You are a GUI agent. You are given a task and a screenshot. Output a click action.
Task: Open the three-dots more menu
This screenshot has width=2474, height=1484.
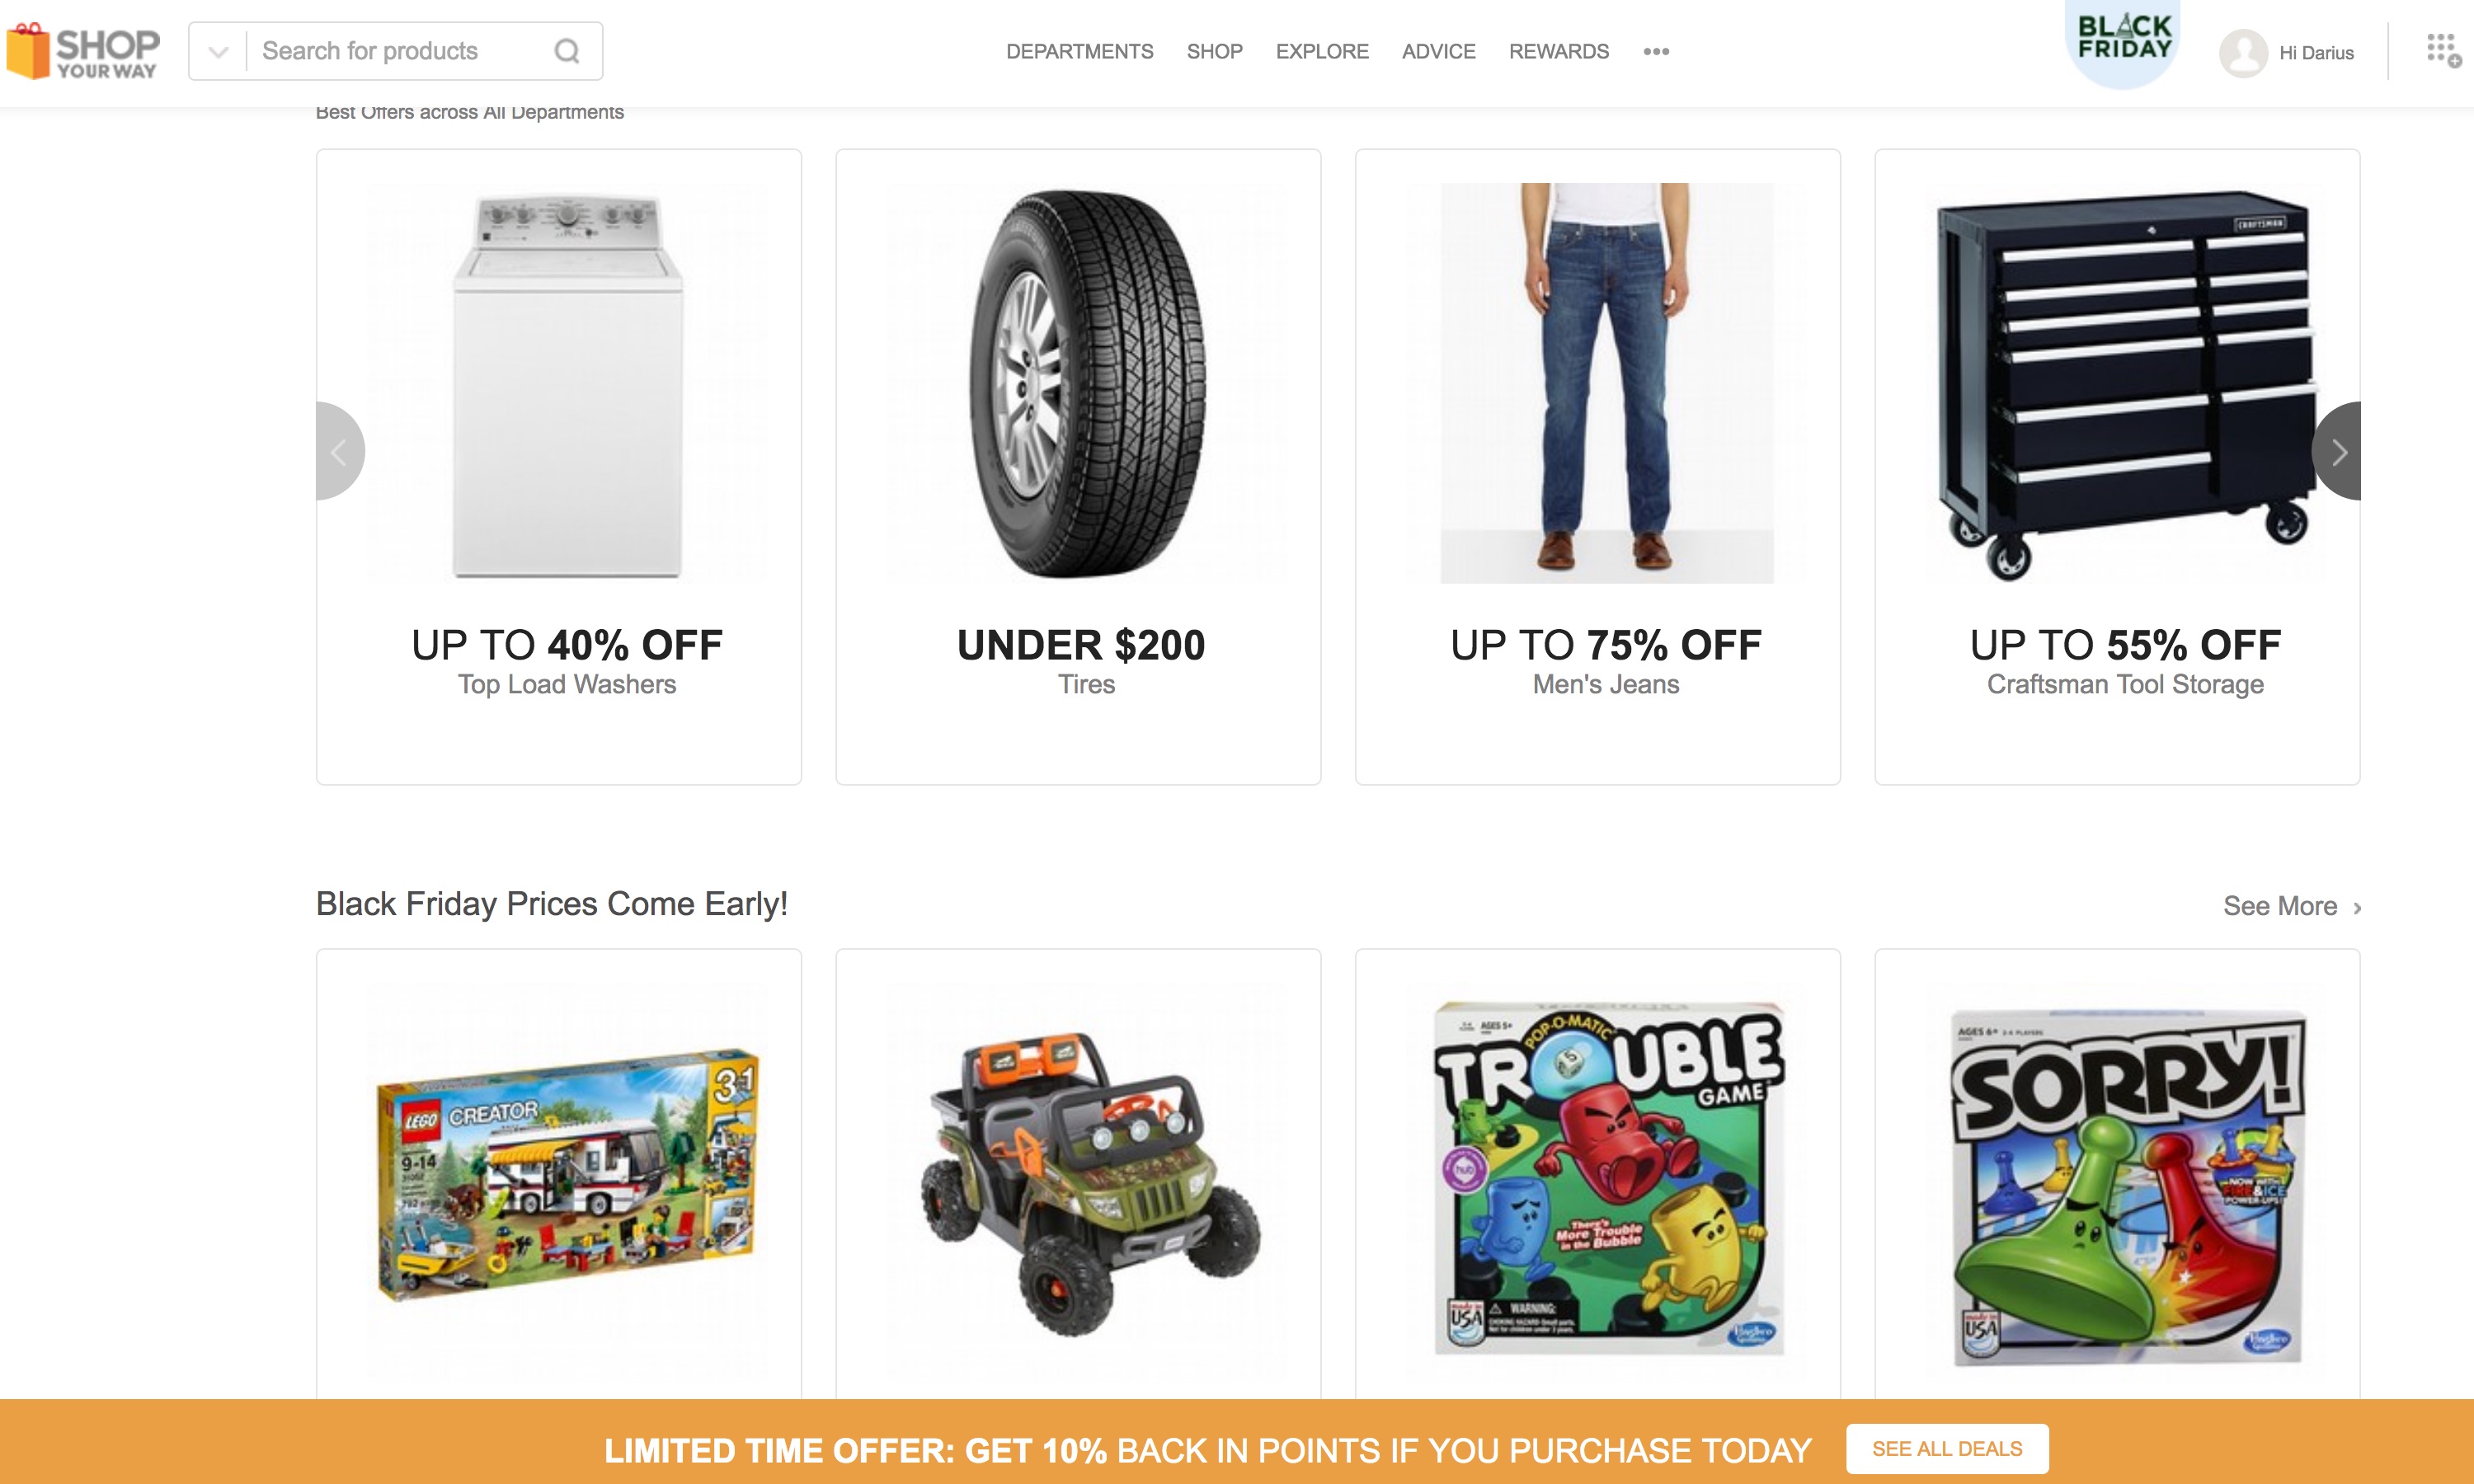click(x=1656, y=51)
